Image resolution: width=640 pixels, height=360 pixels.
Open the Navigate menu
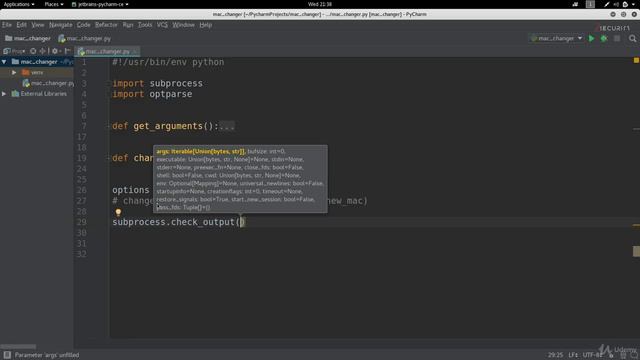point(61,25)
